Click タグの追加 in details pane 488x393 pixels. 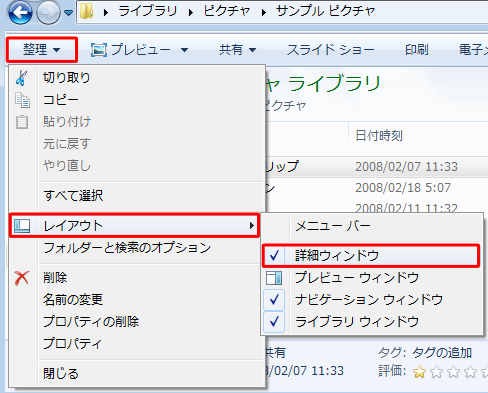pyautogui.click(x=442, y=352)
